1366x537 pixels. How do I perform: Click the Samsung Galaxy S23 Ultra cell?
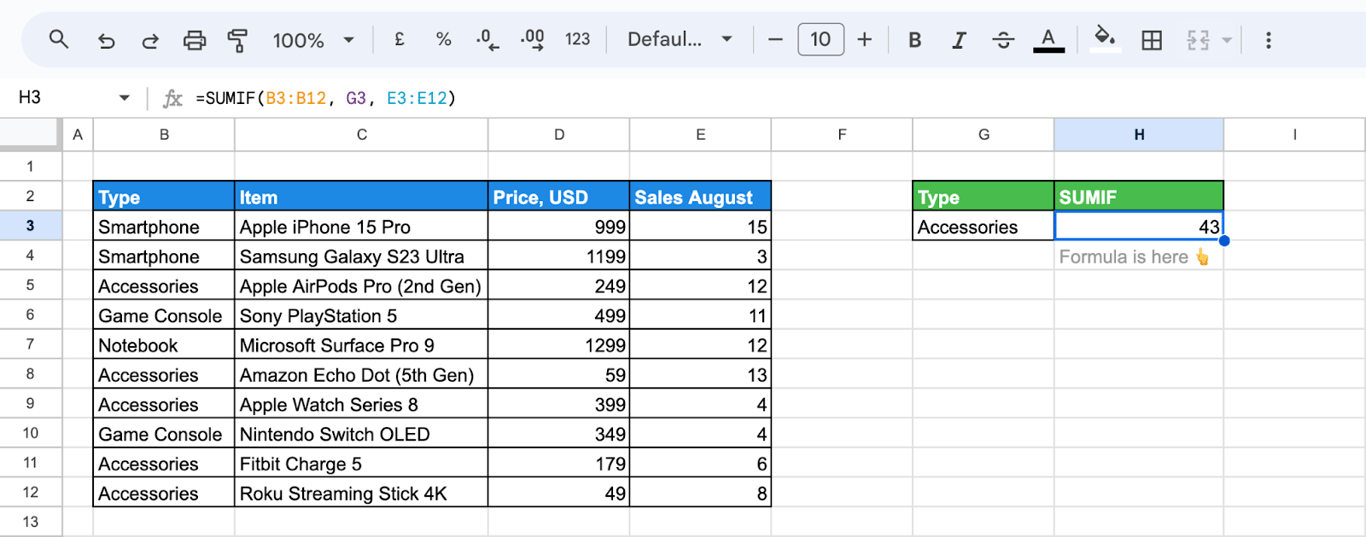click(362, 256)
